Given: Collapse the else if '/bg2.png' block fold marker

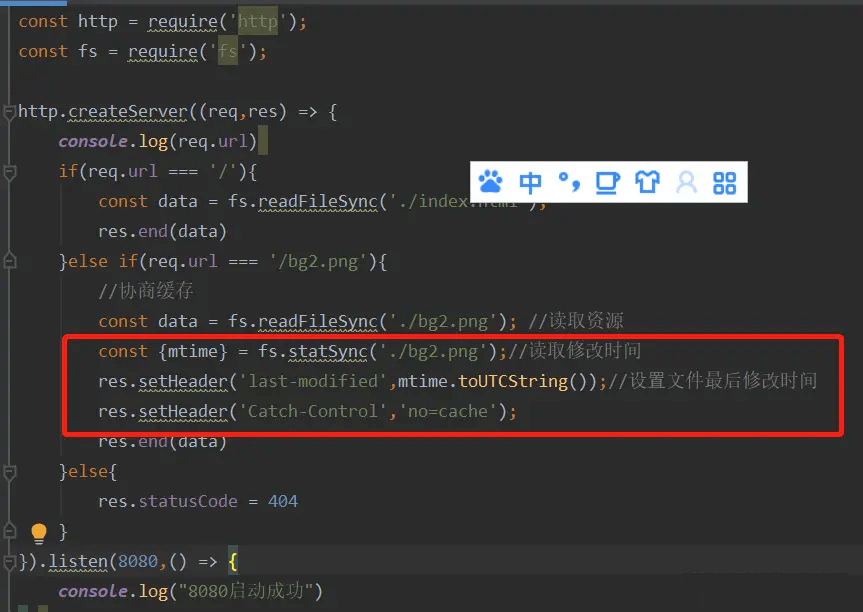Looking at the screenshot, I should [10, 262].
